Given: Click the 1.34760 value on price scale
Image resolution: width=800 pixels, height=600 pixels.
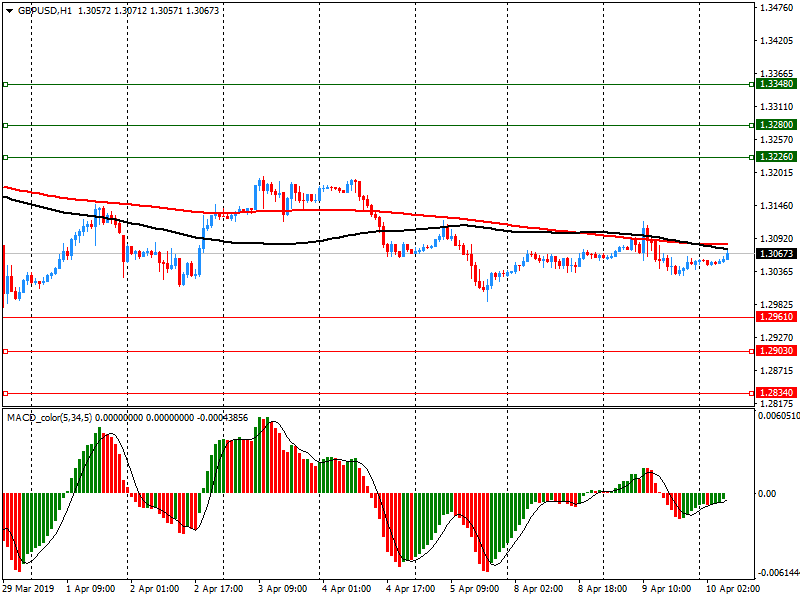Looking at the screenshot, I should [776, 8].
